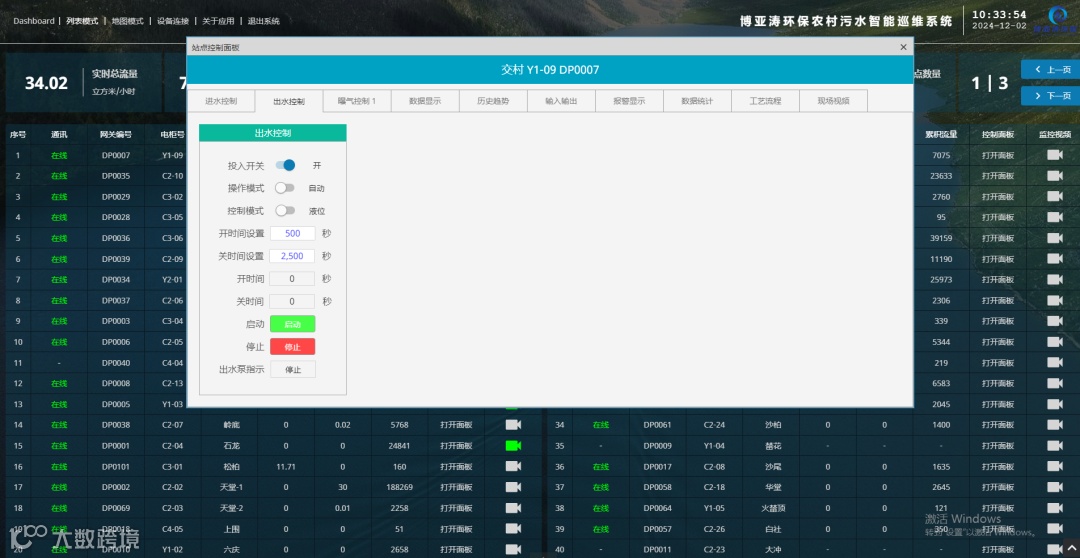Click the green 启动 button

293,324
